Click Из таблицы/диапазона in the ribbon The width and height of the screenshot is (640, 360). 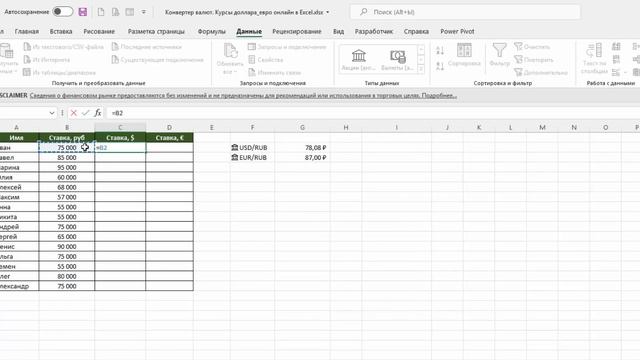(60, 72)
